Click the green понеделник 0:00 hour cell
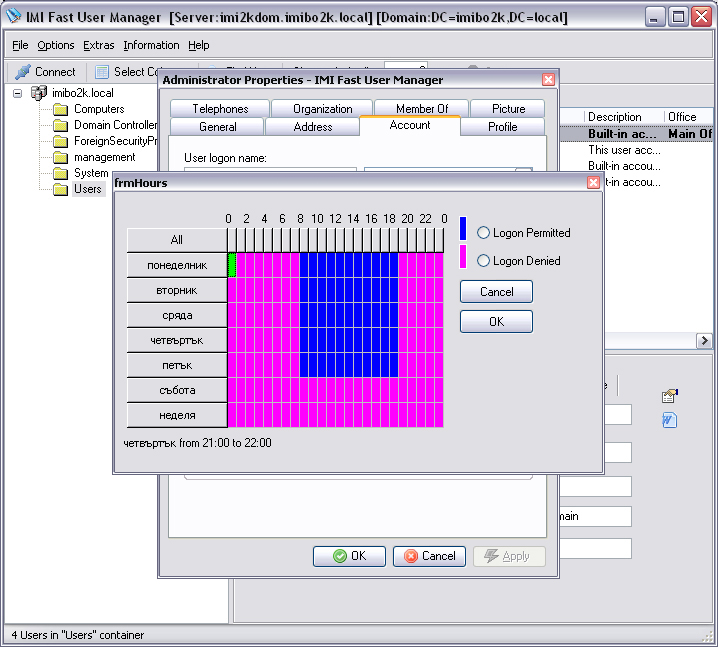The image size is (718, 647). pos(232,265)
